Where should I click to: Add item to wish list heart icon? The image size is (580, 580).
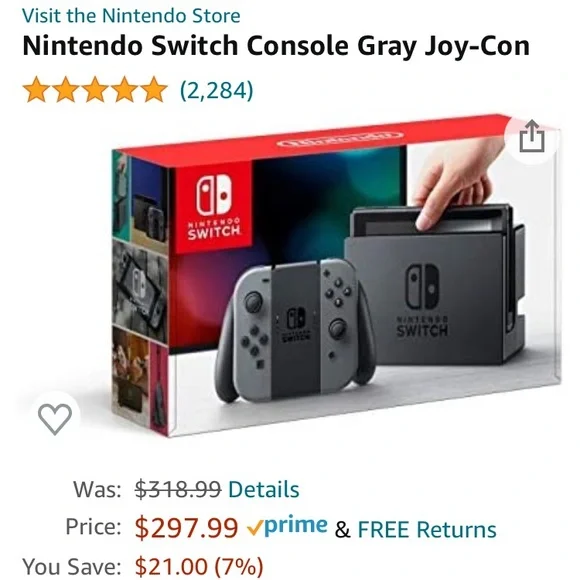[55, 418]
